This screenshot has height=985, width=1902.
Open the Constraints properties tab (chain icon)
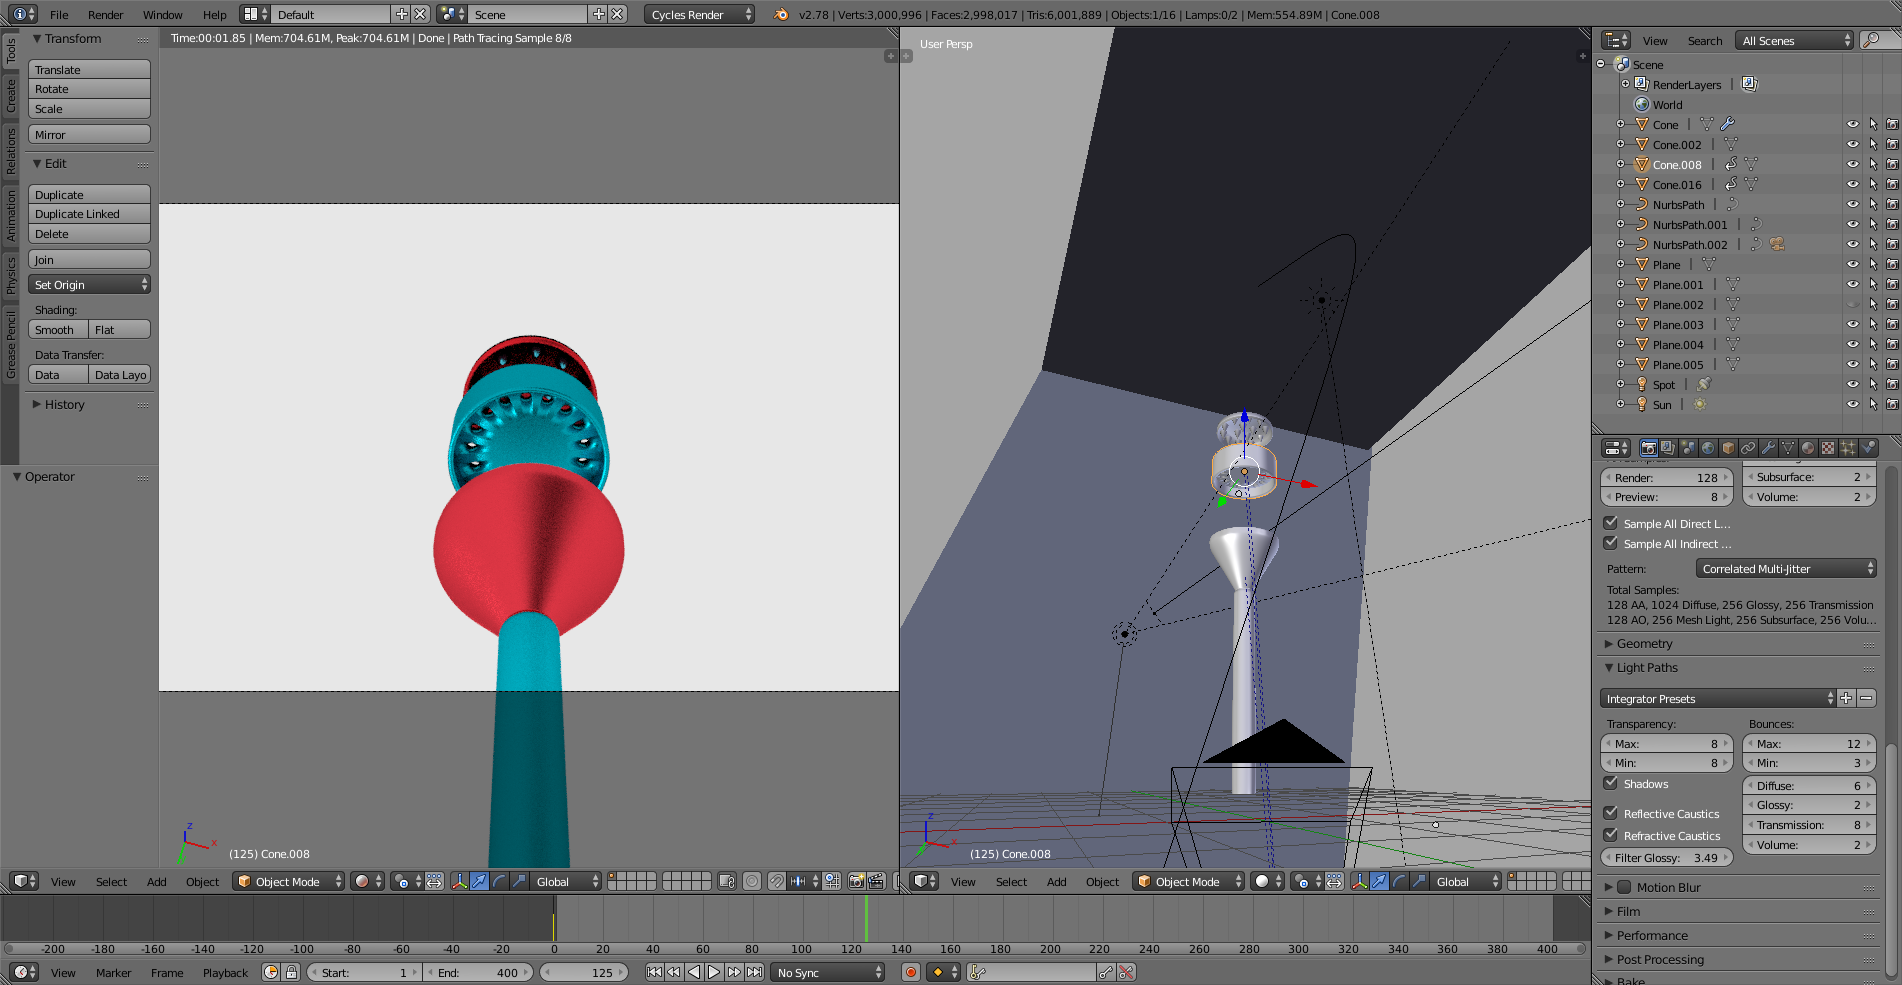click(x=1748, y=448)
